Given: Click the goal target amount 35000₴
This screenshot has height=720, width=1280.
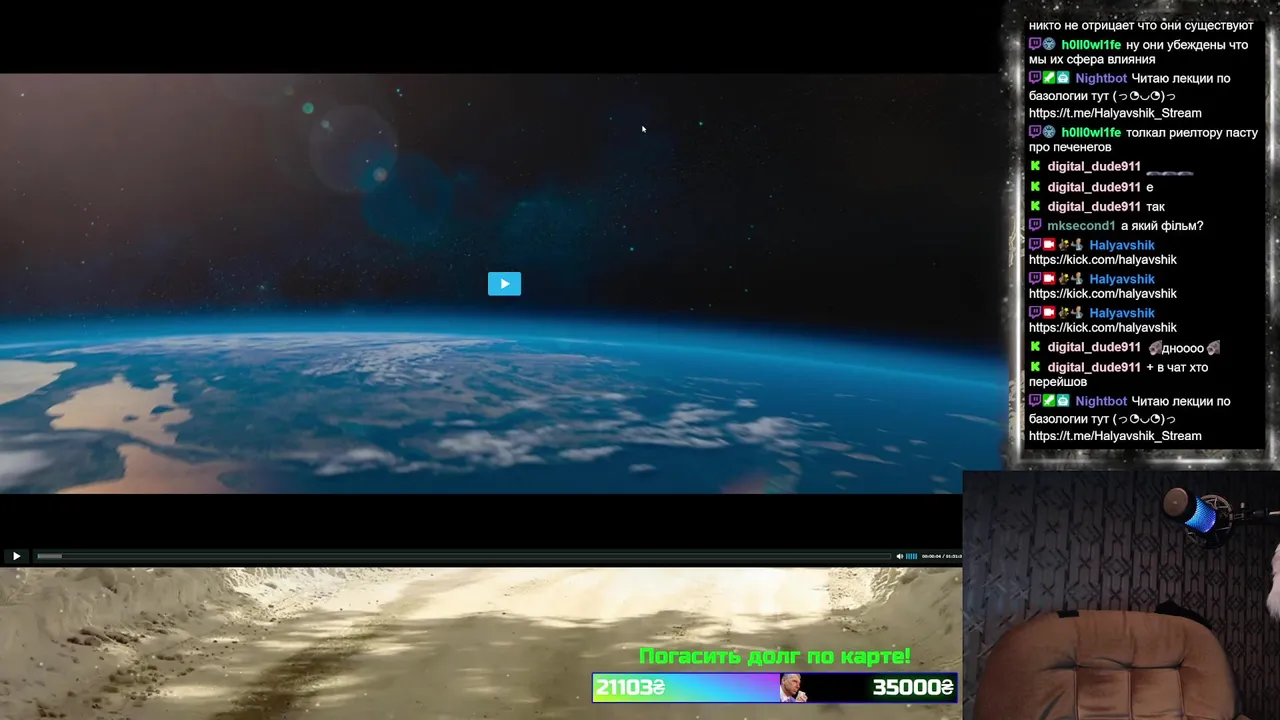Looking at the screenshot, I should (913, 687).
